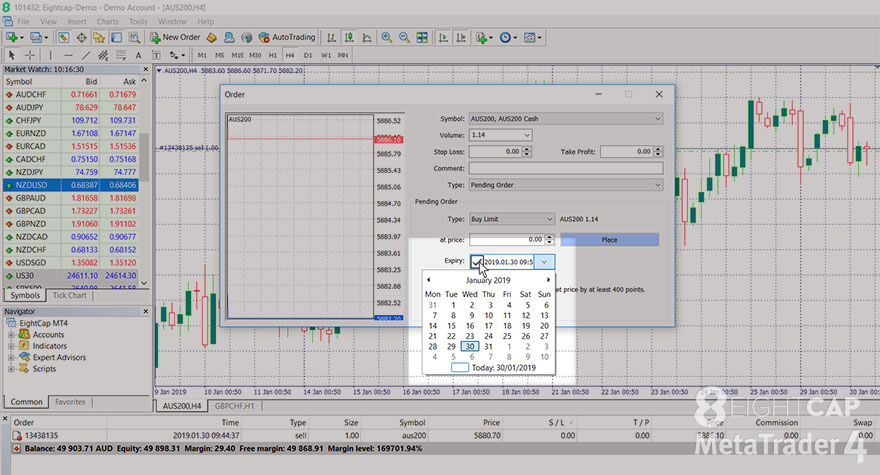The image size is (880, 475).
Task: Switch to Navigator Favorites tab
Action: [x=70, y=402]
